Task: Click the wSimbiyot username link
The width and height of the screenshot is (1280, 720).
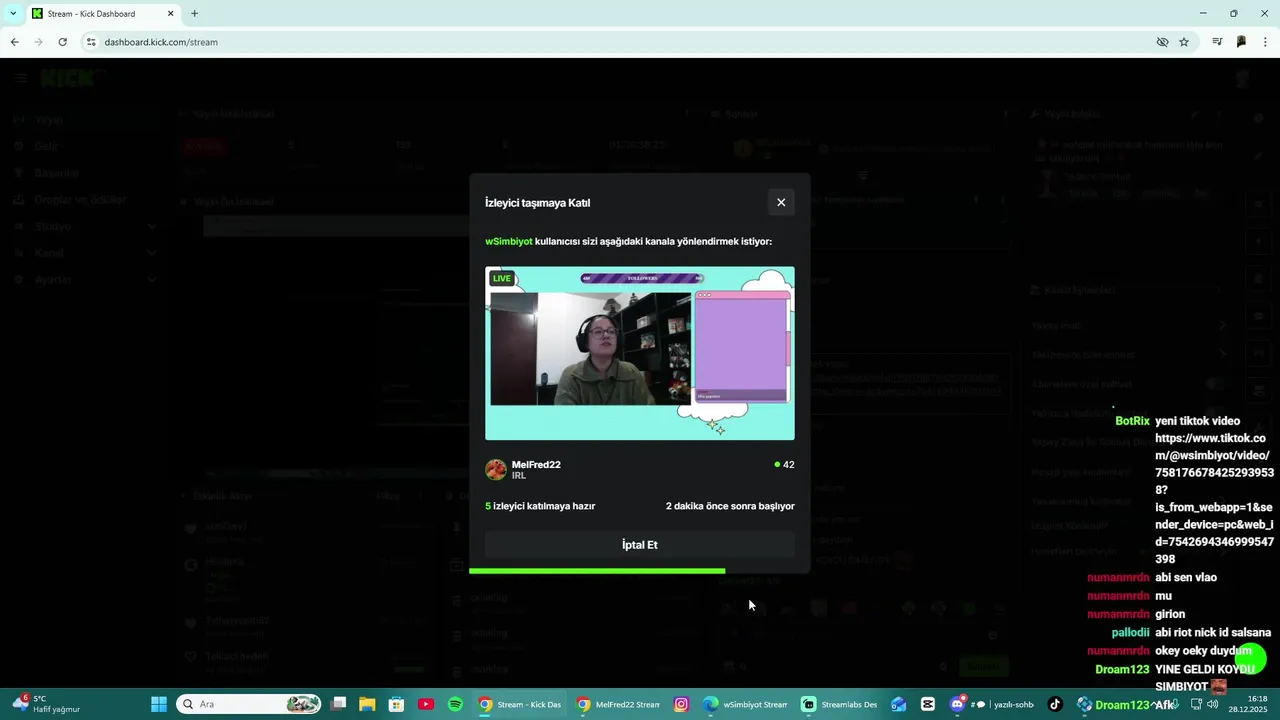Action: coord(509,241)
